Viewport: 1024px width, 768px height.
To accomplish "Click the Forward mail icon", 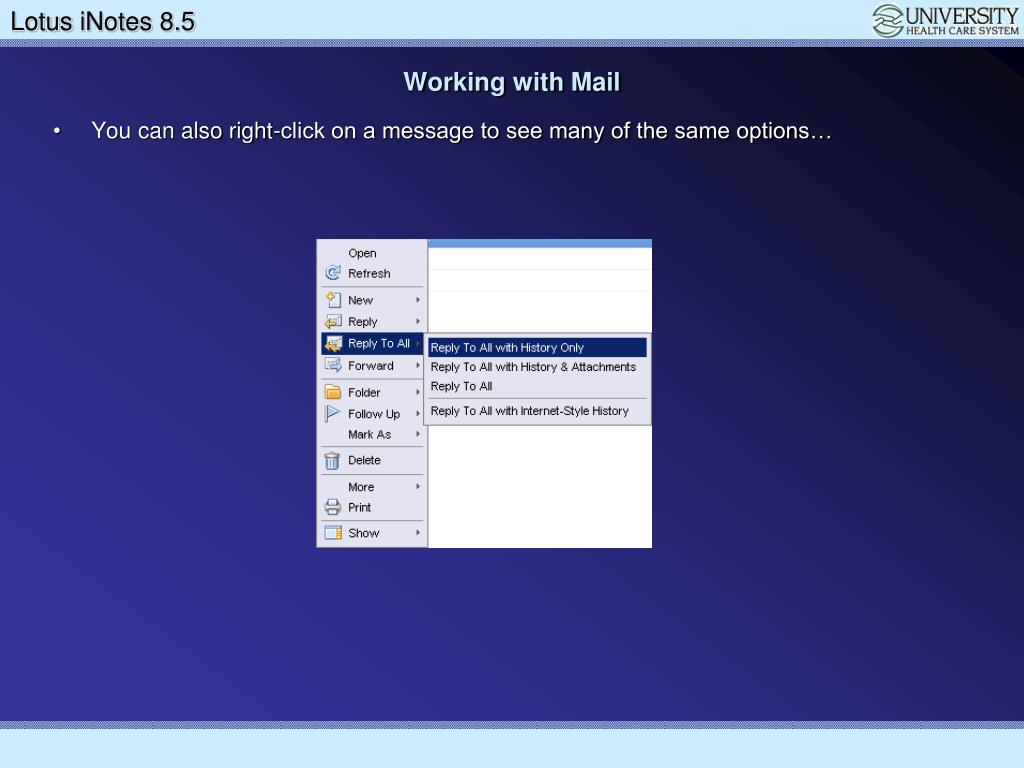I will tap(333, 365).
